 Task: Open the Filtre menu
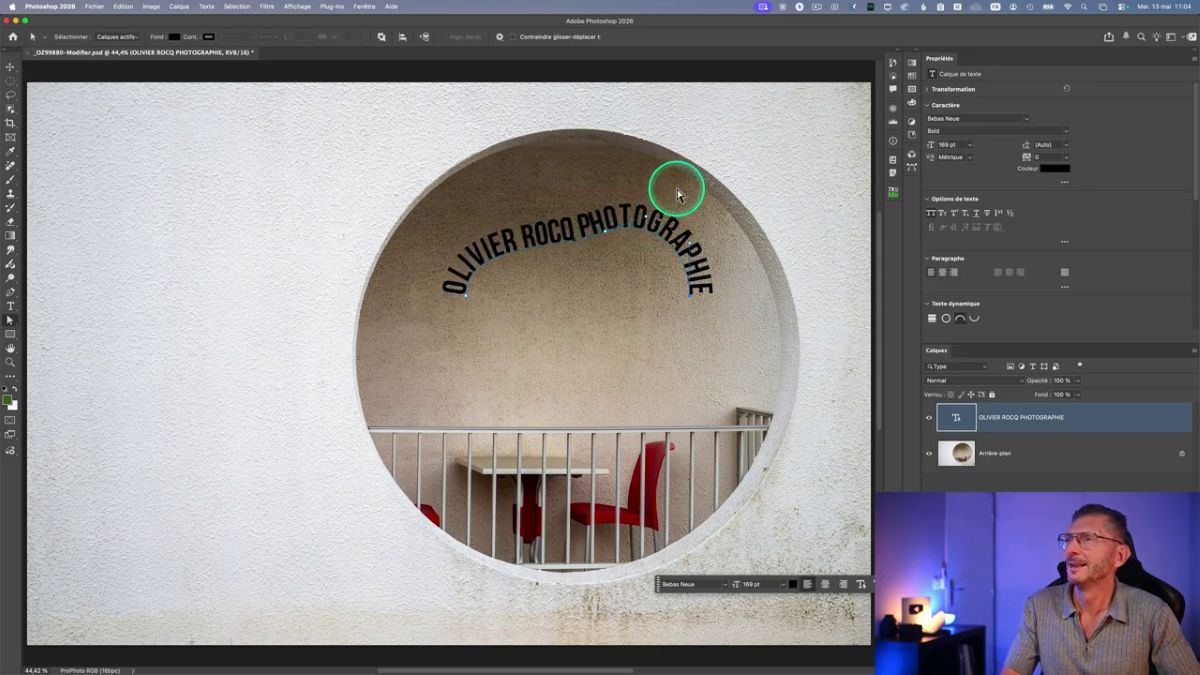(267, 6)
